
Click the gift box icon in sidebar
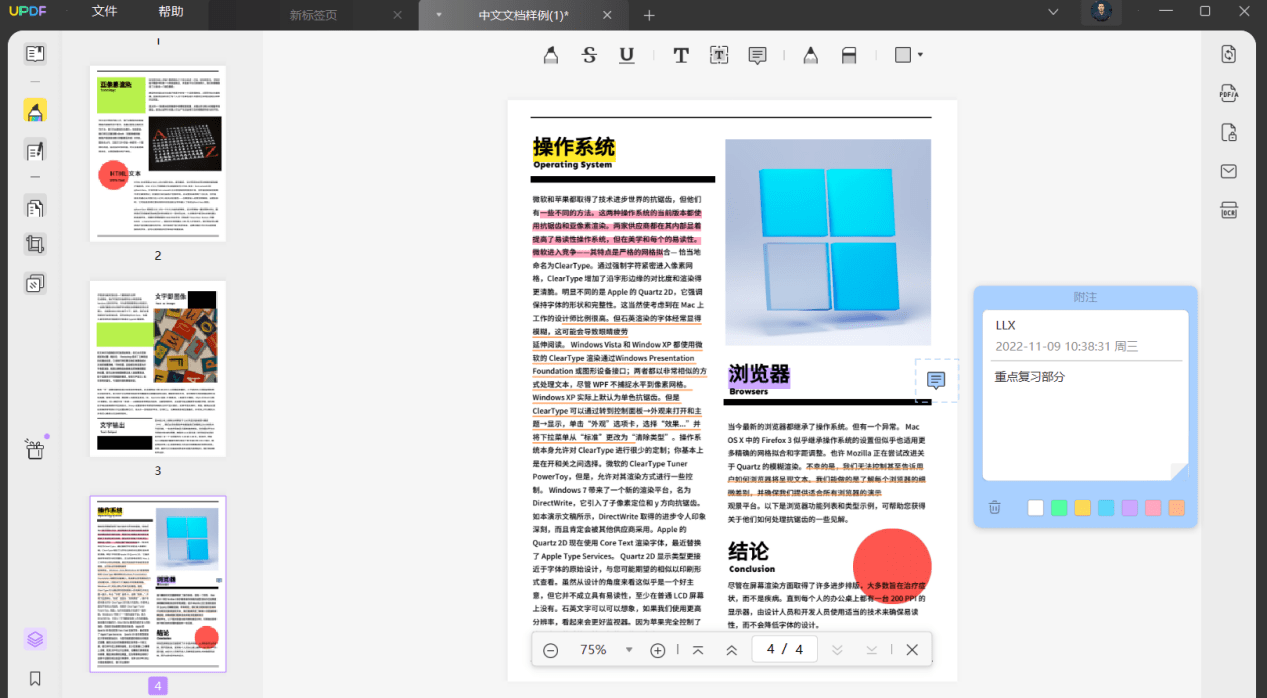pos(35,449)
